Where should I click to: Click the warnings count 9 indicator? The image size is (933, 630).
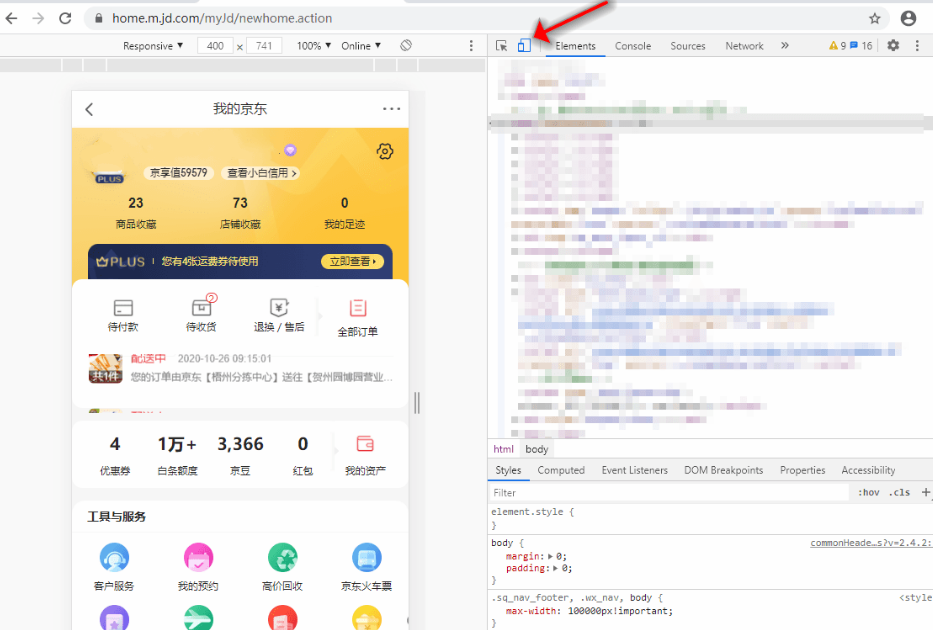pos(837,46)
